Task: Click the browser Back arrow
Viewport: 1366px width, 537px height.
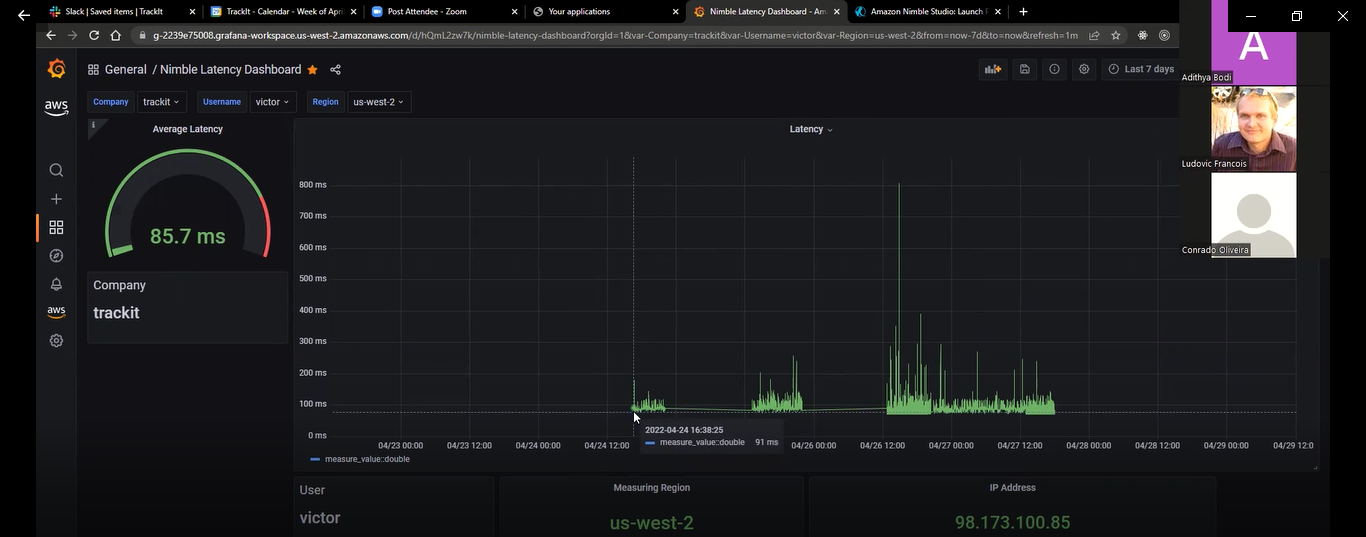Action: (x=51, y=35)
